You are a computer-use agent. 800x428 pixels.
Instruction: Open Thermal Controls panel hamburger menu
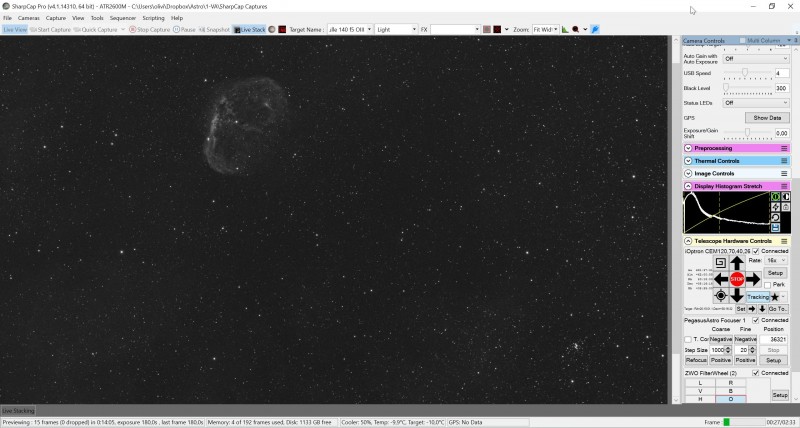[x=784, y=161]
